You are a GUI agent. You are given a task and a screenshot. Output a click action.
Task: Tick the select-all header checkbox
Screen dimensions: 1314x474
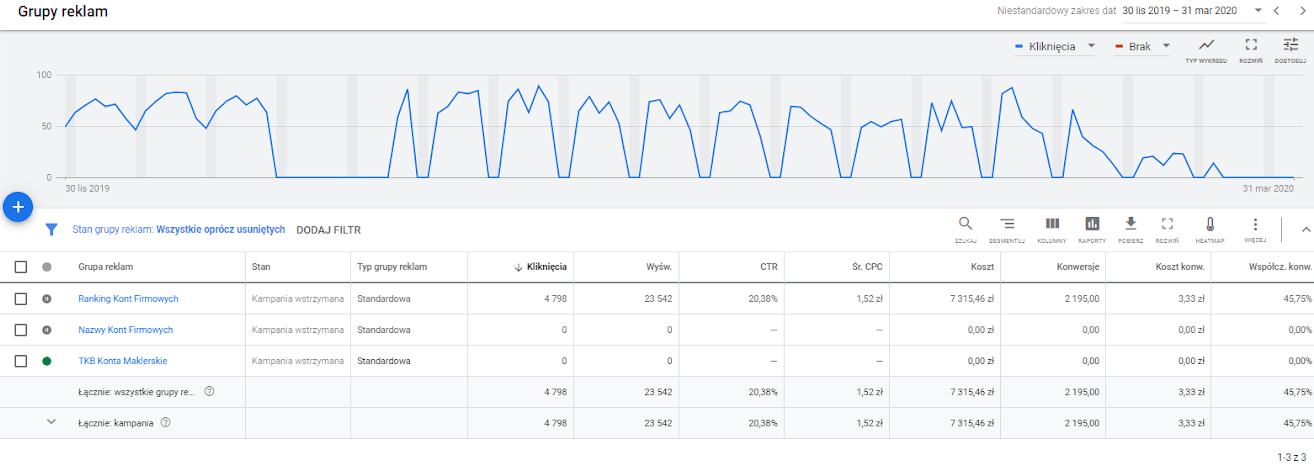coord(21,267)
